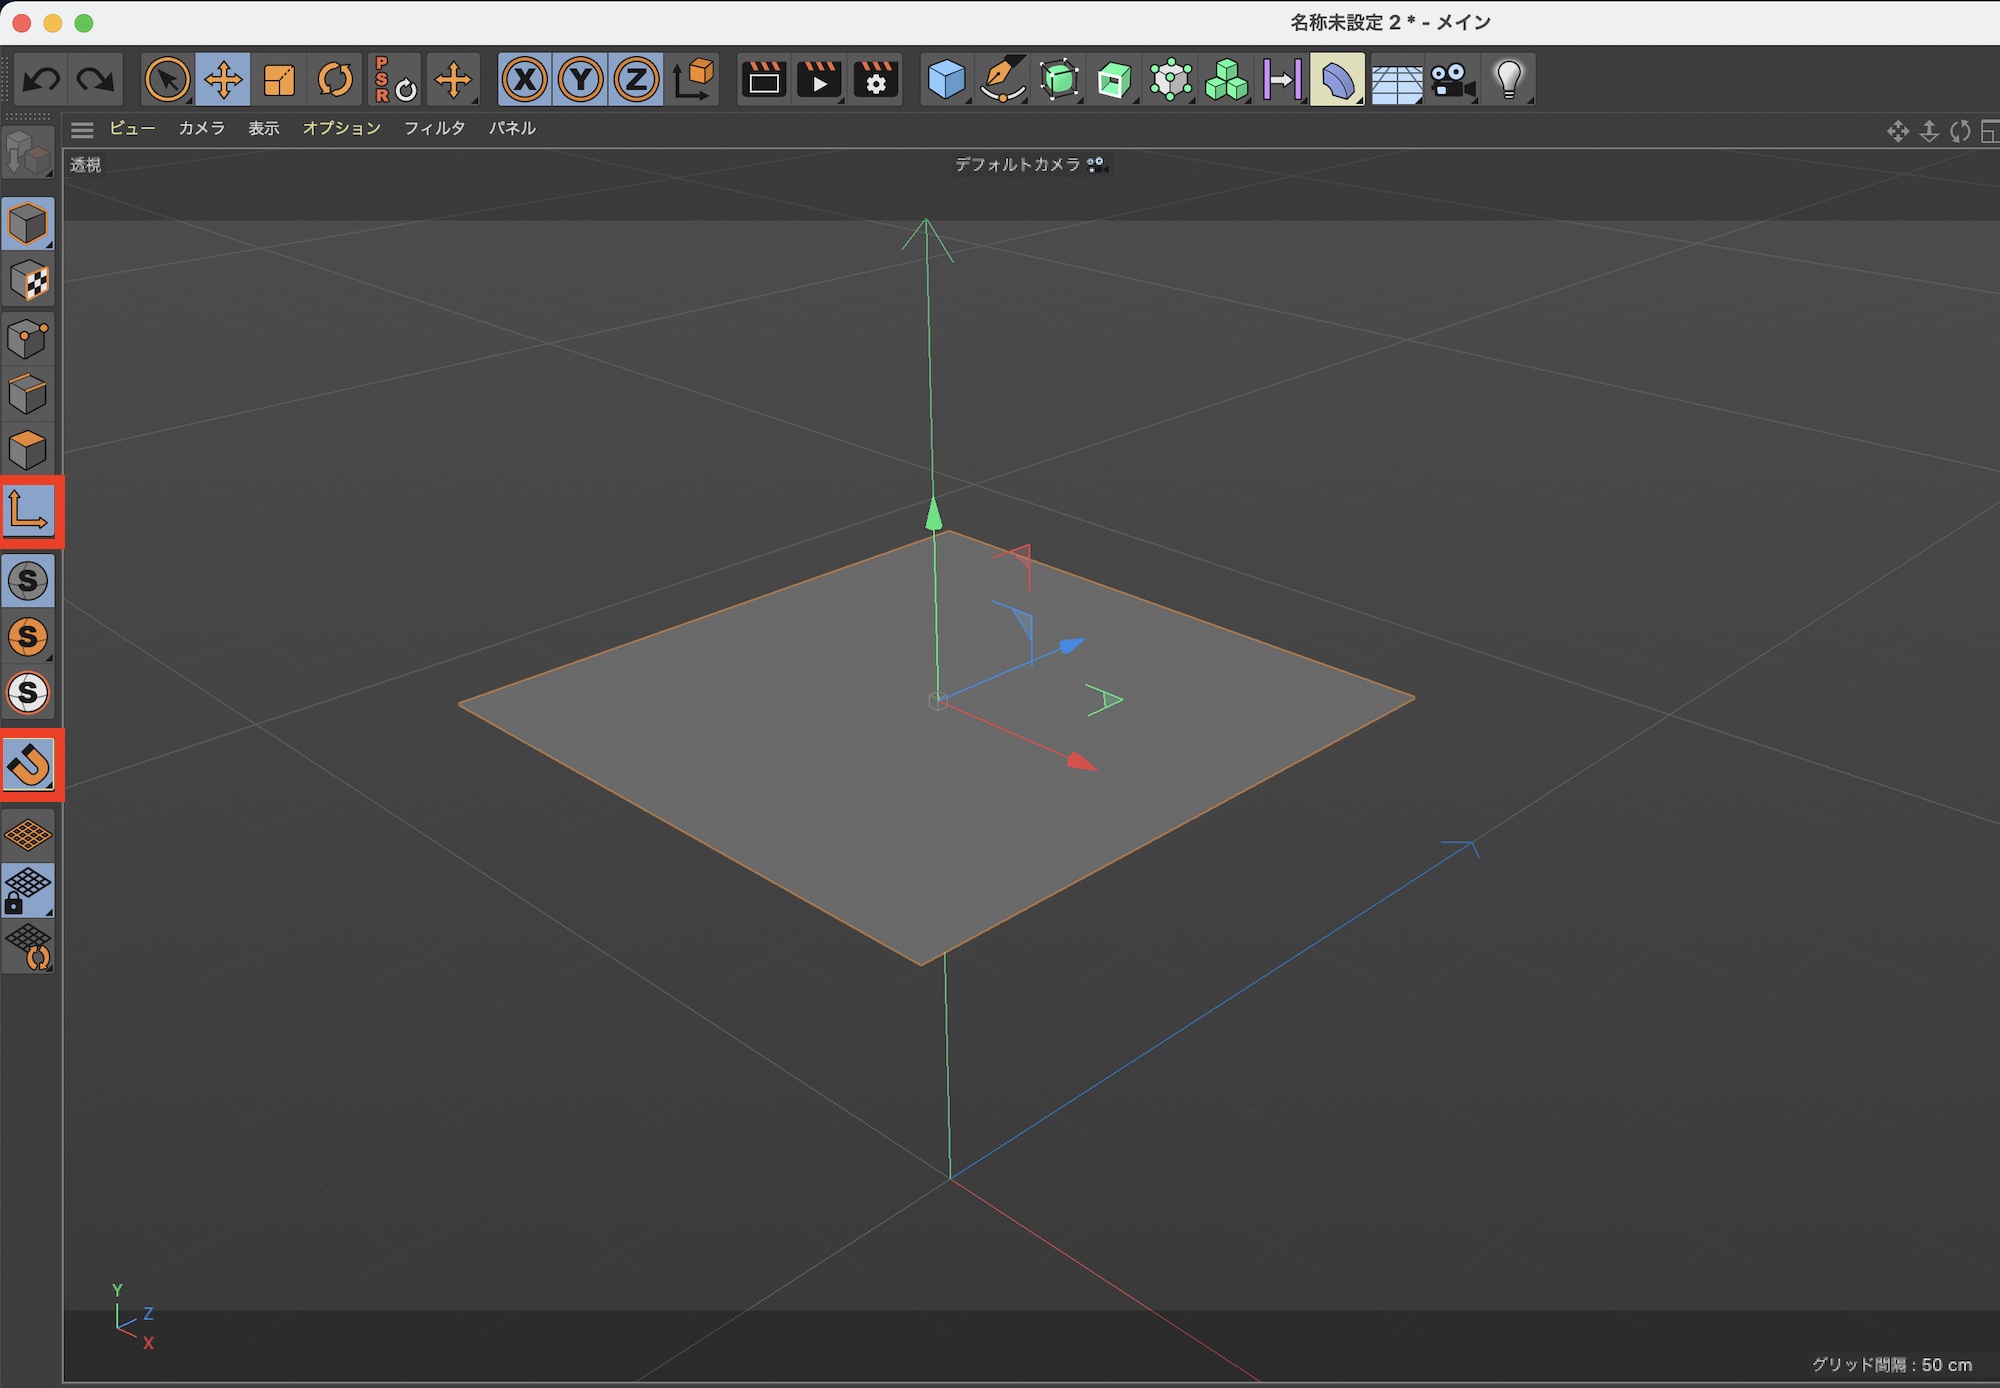The width and height of the screenshot is (2000, 1388).
Task: Click the green Y axis arrow handle
Action: pyautogui.click(x=934, y=514)
